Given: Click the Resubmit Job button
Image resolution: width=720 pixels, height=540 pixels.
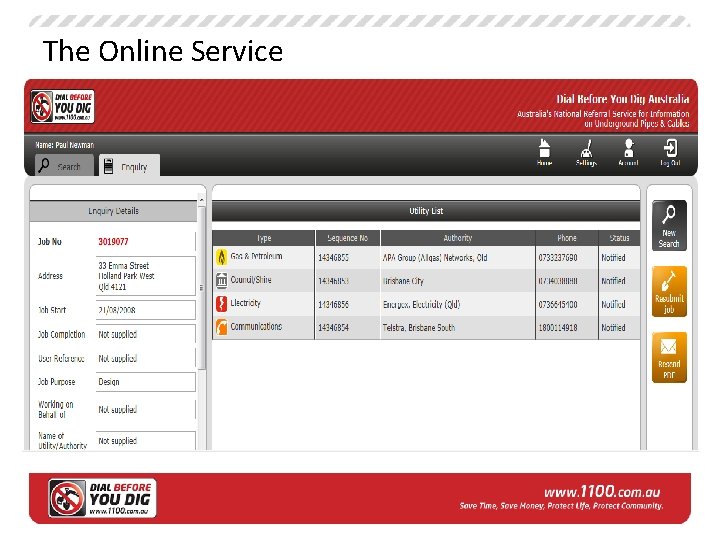Looking at the screenshot, I should pyautogui.click(x=669, y=292).
